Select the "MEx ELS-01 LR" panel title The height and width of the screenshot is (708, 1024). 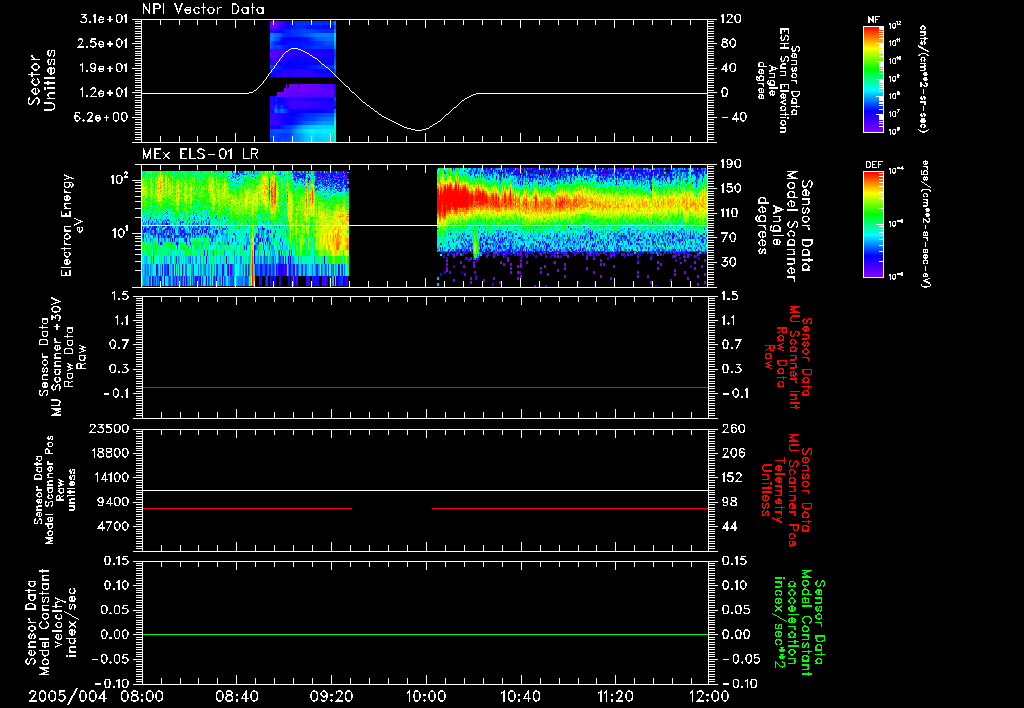point(200,154)
